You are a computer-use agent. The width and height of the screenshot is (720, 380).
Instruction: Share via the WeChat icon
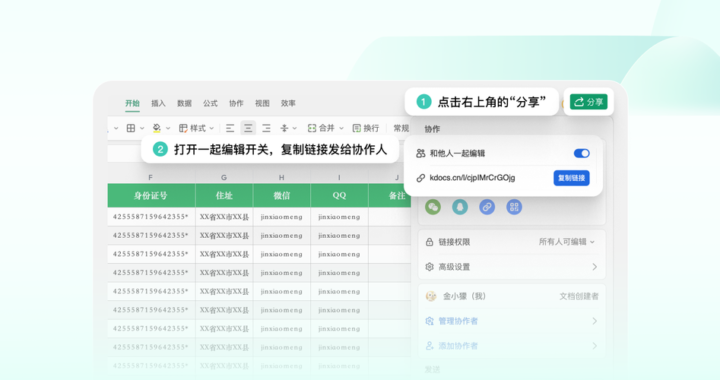433,207
